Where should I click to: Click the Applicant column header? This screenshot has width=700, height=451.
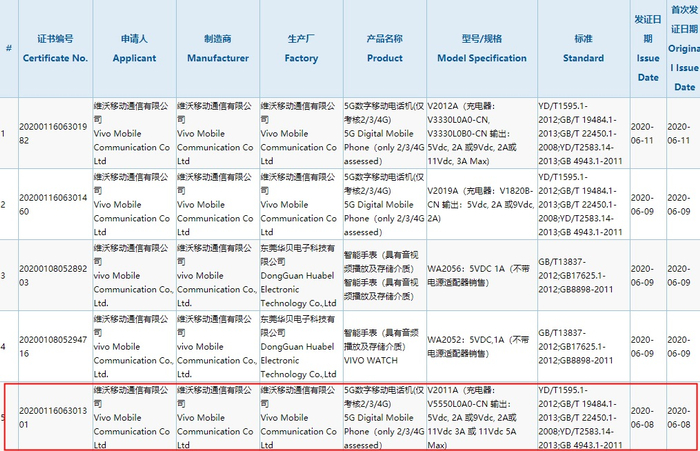click(x=134, y=48)
